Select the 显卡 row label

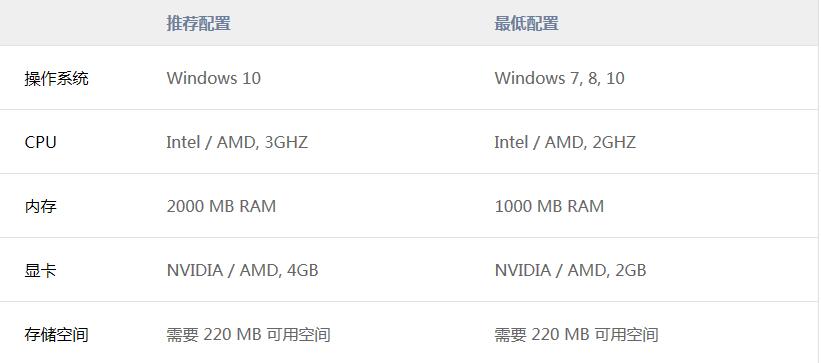(40, 271)
